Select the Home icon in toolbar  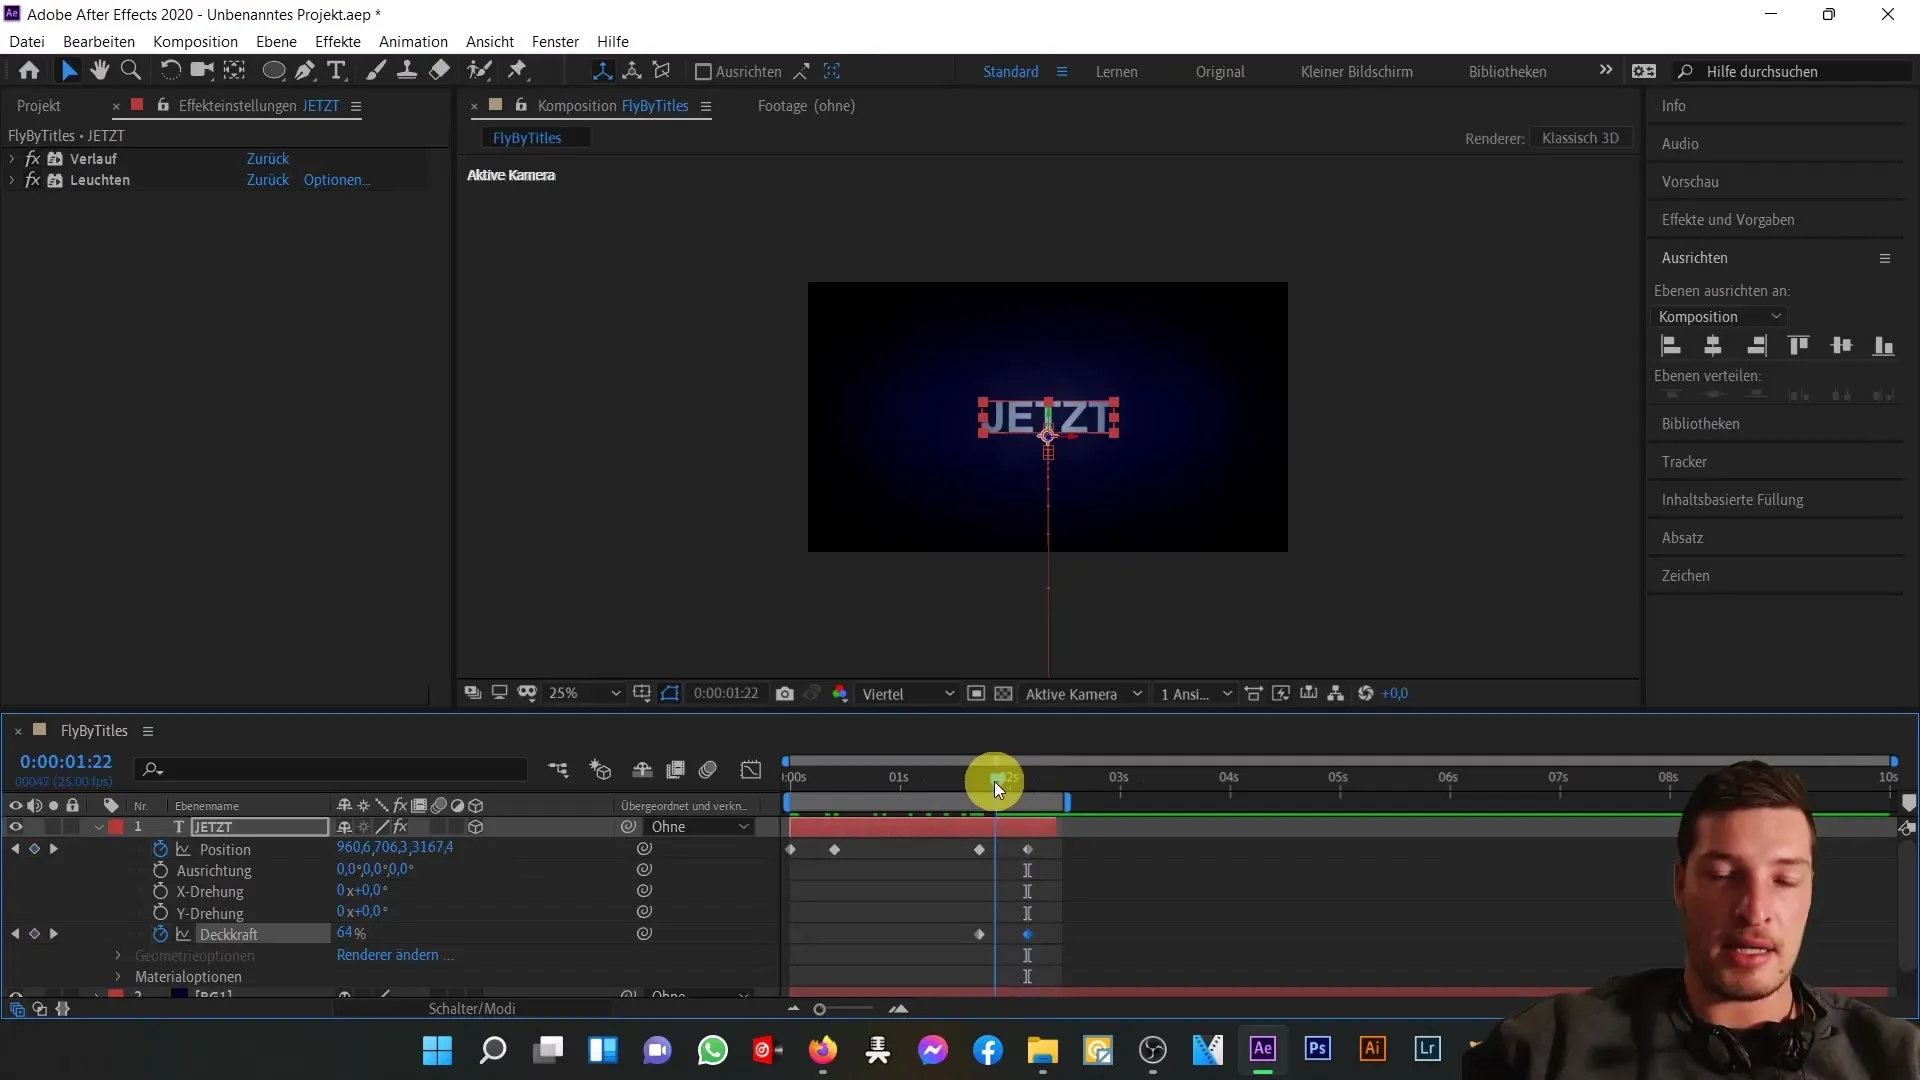(29, 70)
